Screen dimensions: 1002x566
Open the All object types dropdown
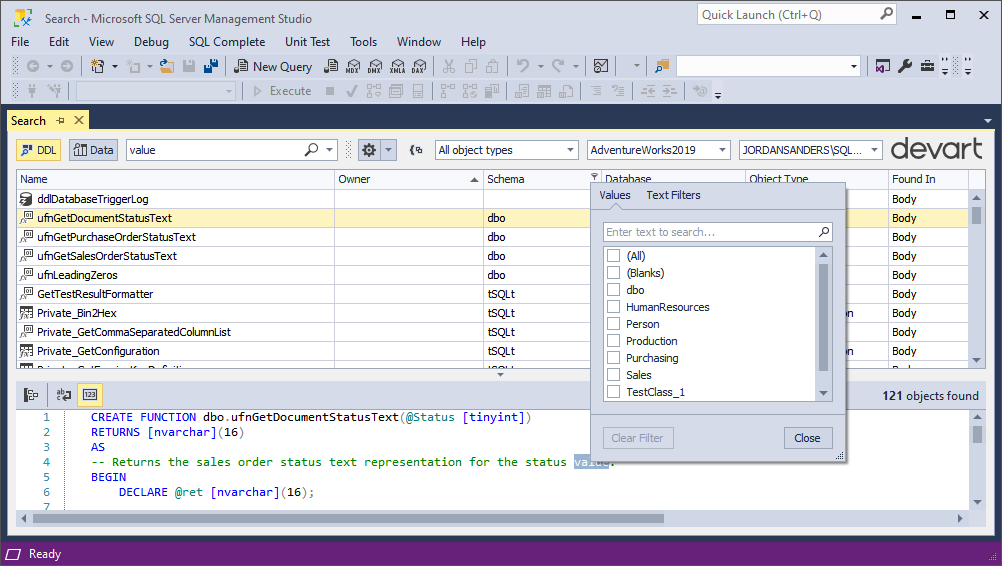point(507,150)
